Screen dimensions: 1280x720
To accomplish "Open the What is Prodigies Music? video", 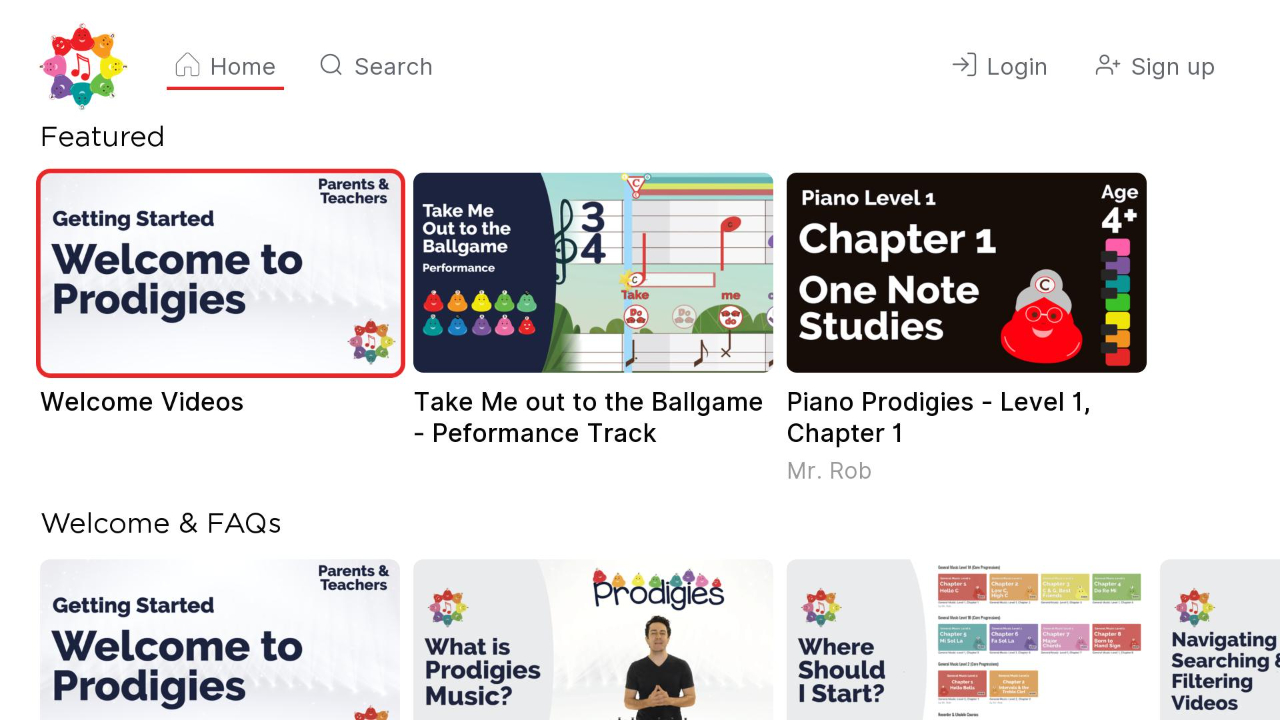I will click(593, 640).
